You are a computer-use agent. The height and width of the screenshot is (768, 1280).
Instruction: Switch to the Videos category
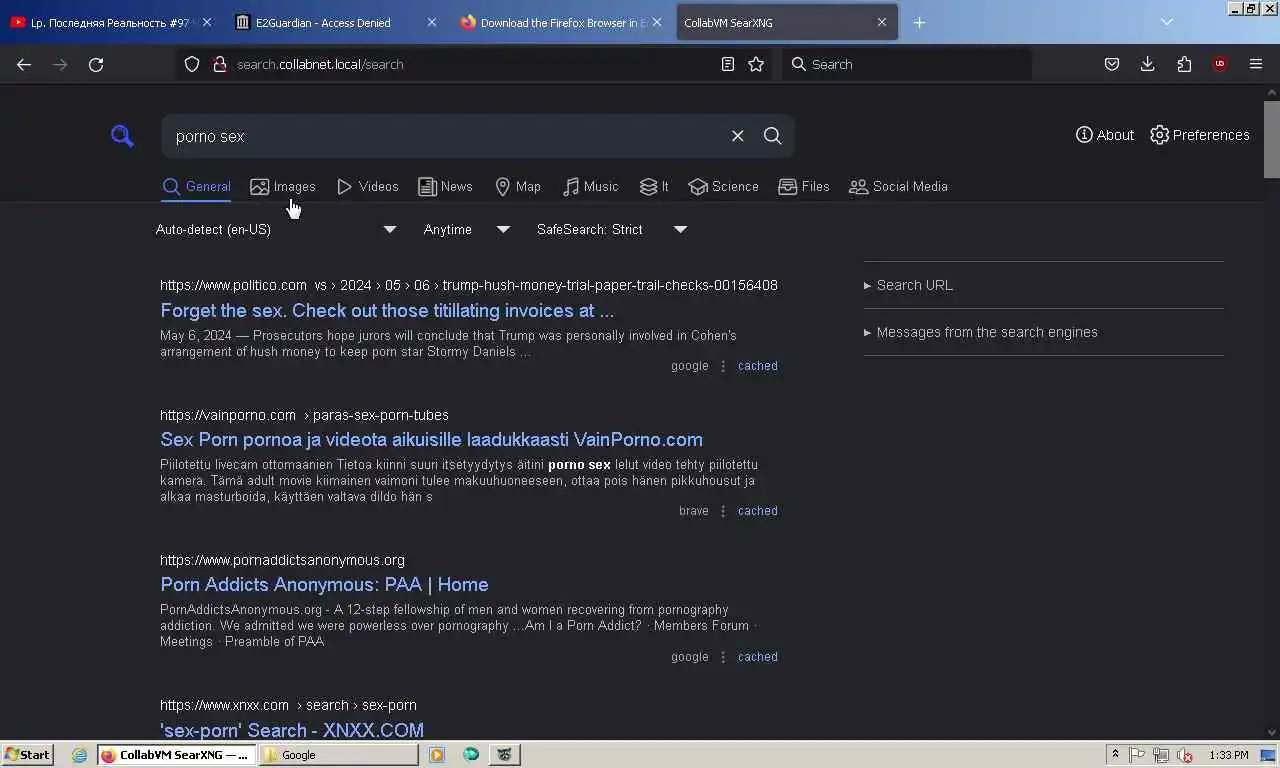(x=367, y=187)
